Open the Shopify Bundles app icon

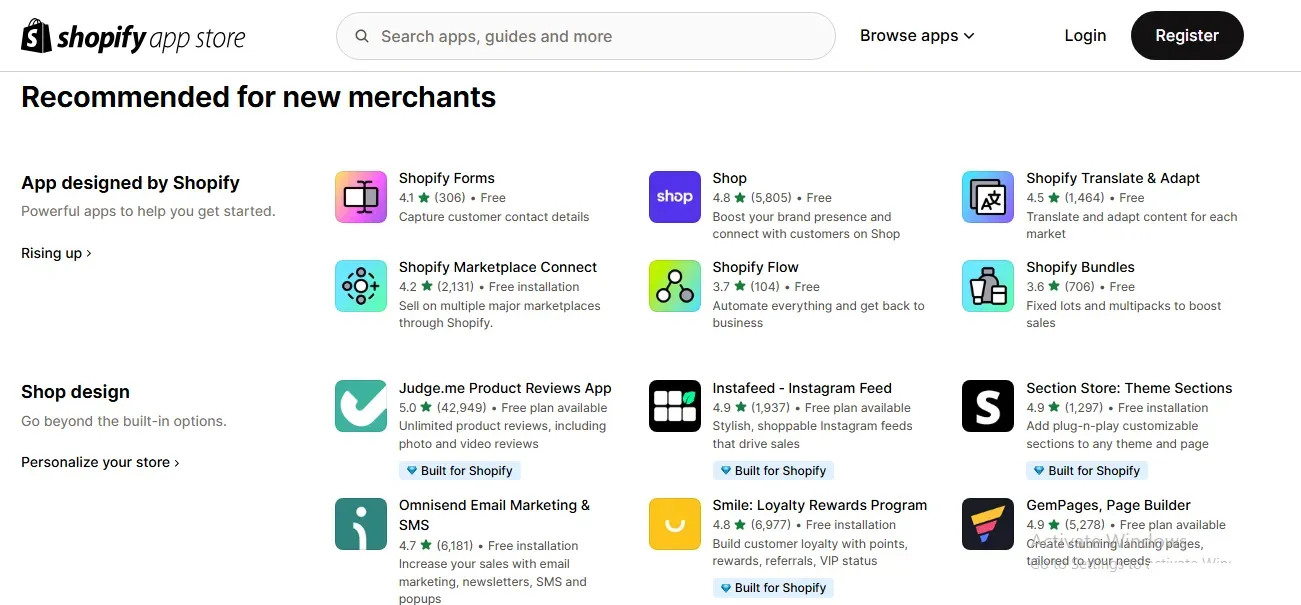988,286
